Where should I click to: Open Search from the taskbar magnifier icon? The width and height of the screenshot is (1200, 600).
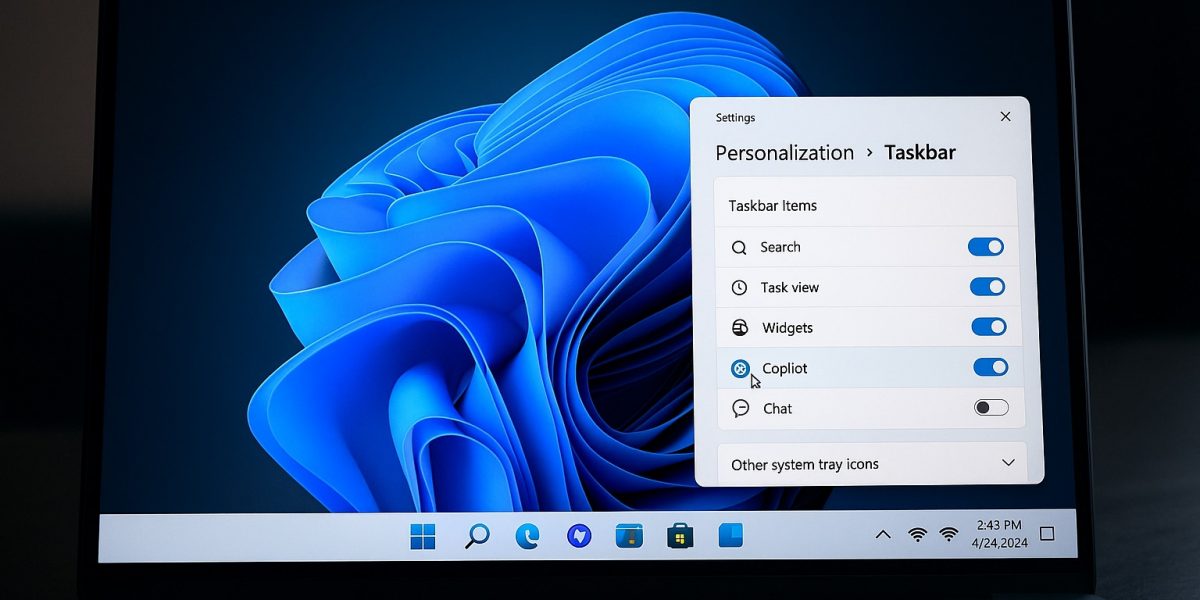tap(477, 537)
